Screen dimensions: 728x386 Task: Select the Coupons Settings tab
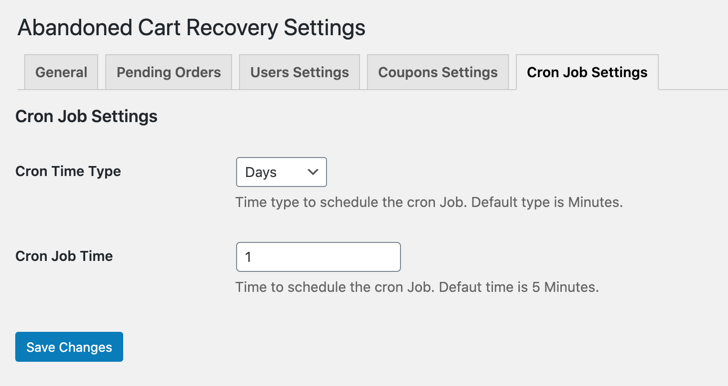coord(438,72)
